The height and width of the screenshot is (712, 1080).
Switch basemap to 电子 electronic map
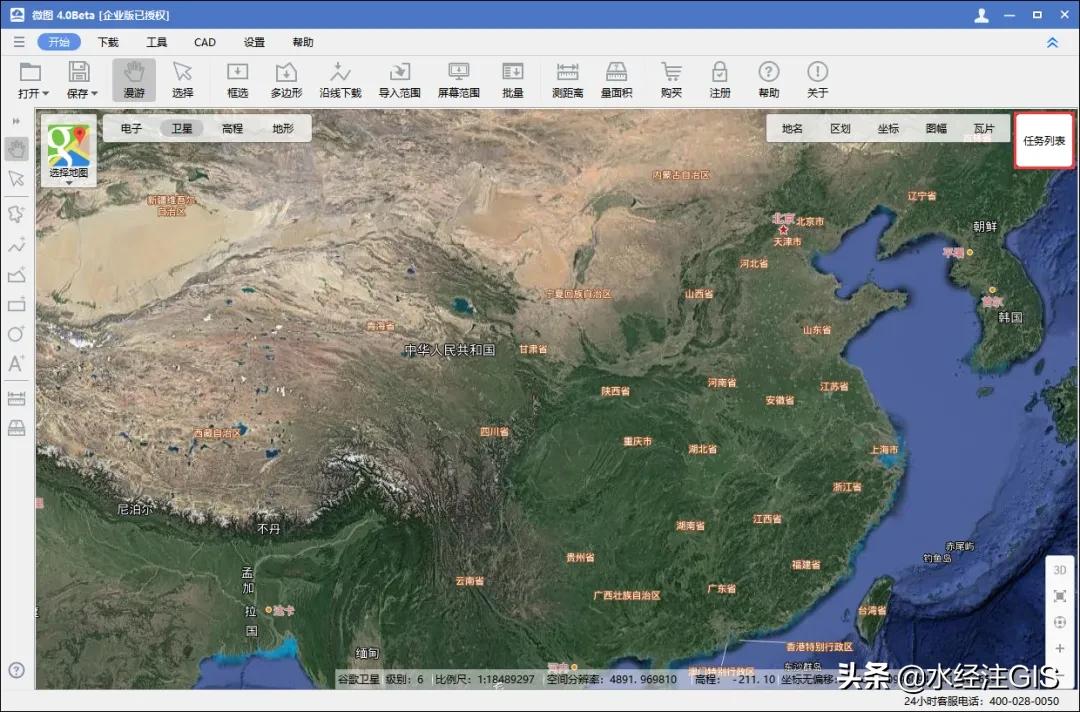coord(132,127)
